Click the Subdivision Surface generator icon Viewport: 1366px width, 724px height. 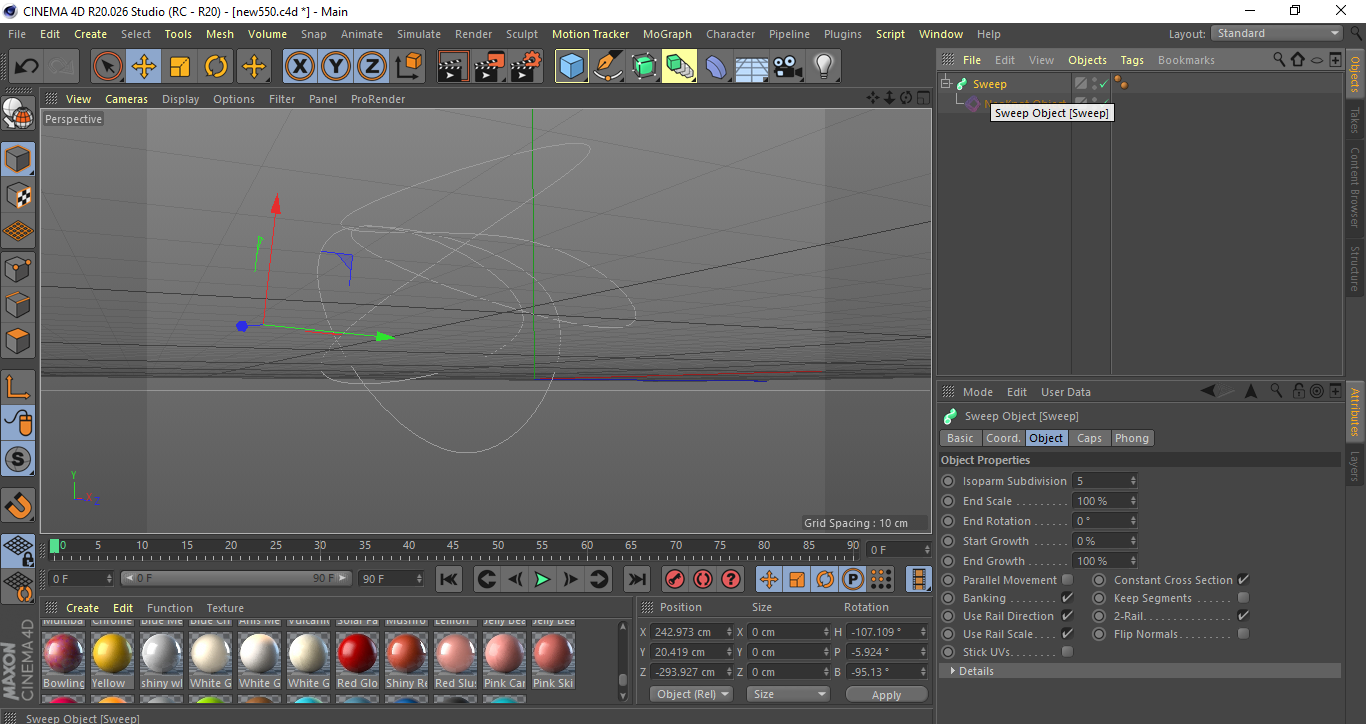[644, 67]
